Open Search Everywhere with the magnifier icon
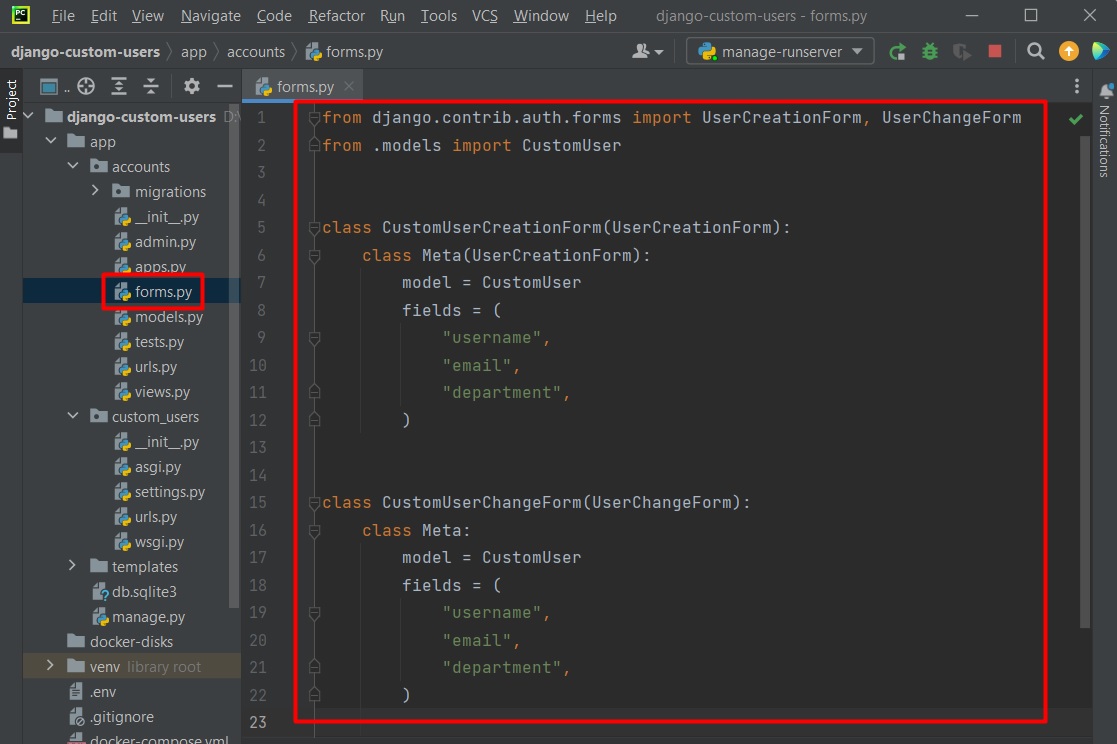 tap(1035, 51)
